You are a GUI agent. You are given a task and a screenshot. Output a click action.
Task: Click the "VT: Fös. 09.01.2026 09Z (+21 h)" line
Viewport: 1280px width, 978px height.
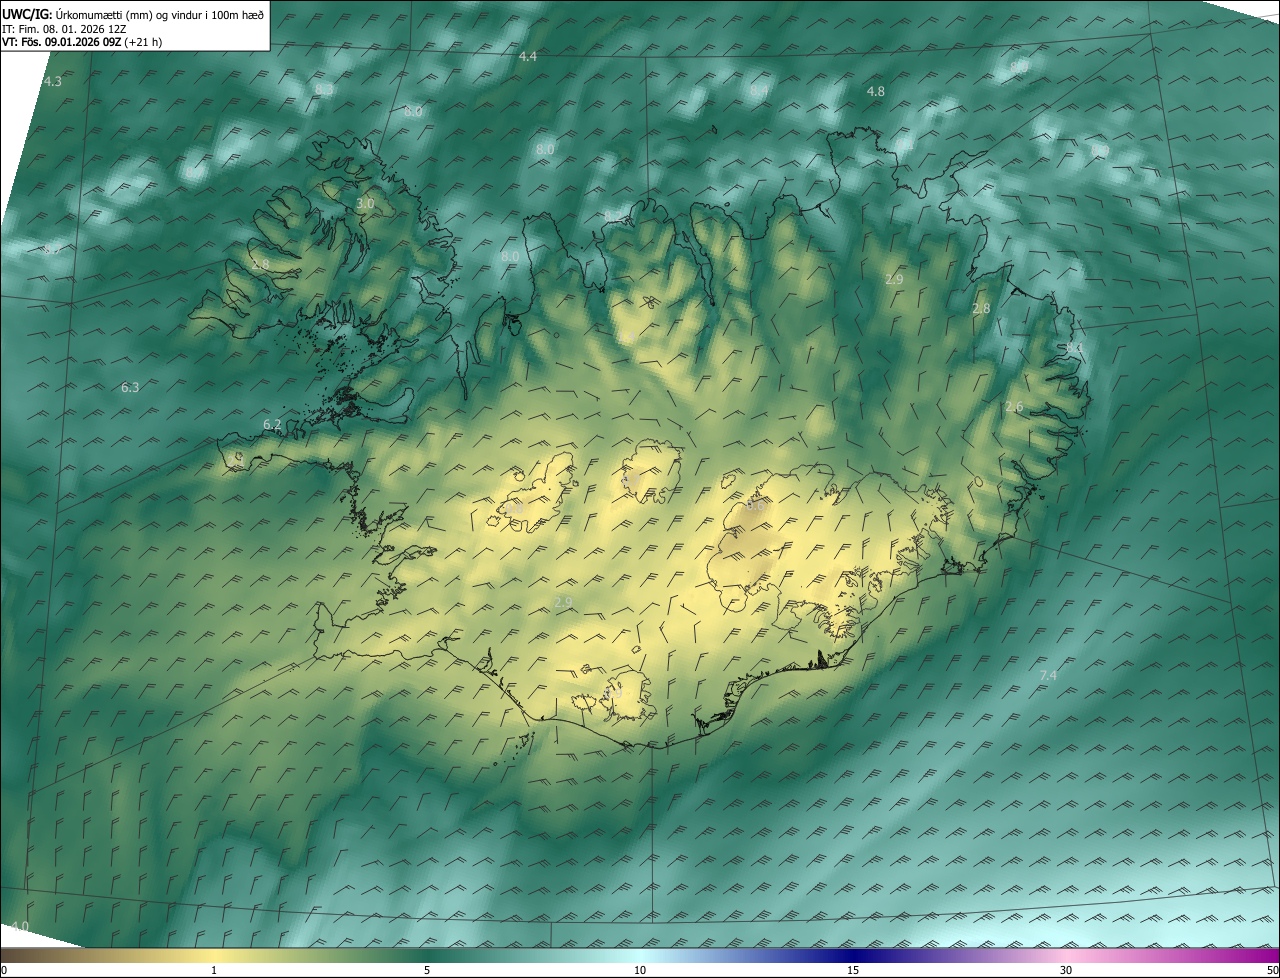point(82,42)
